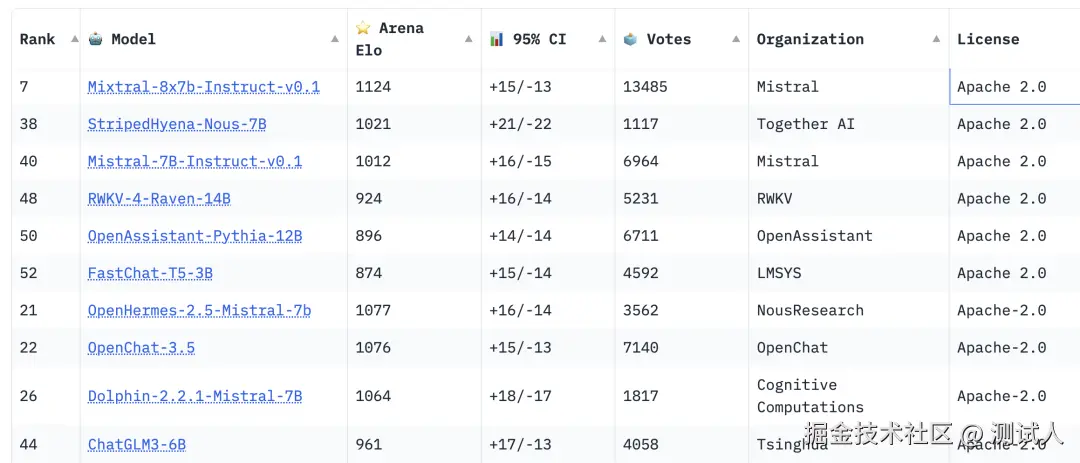
Task: Click the robot icon in Model header
Action: tap(96, 39)
